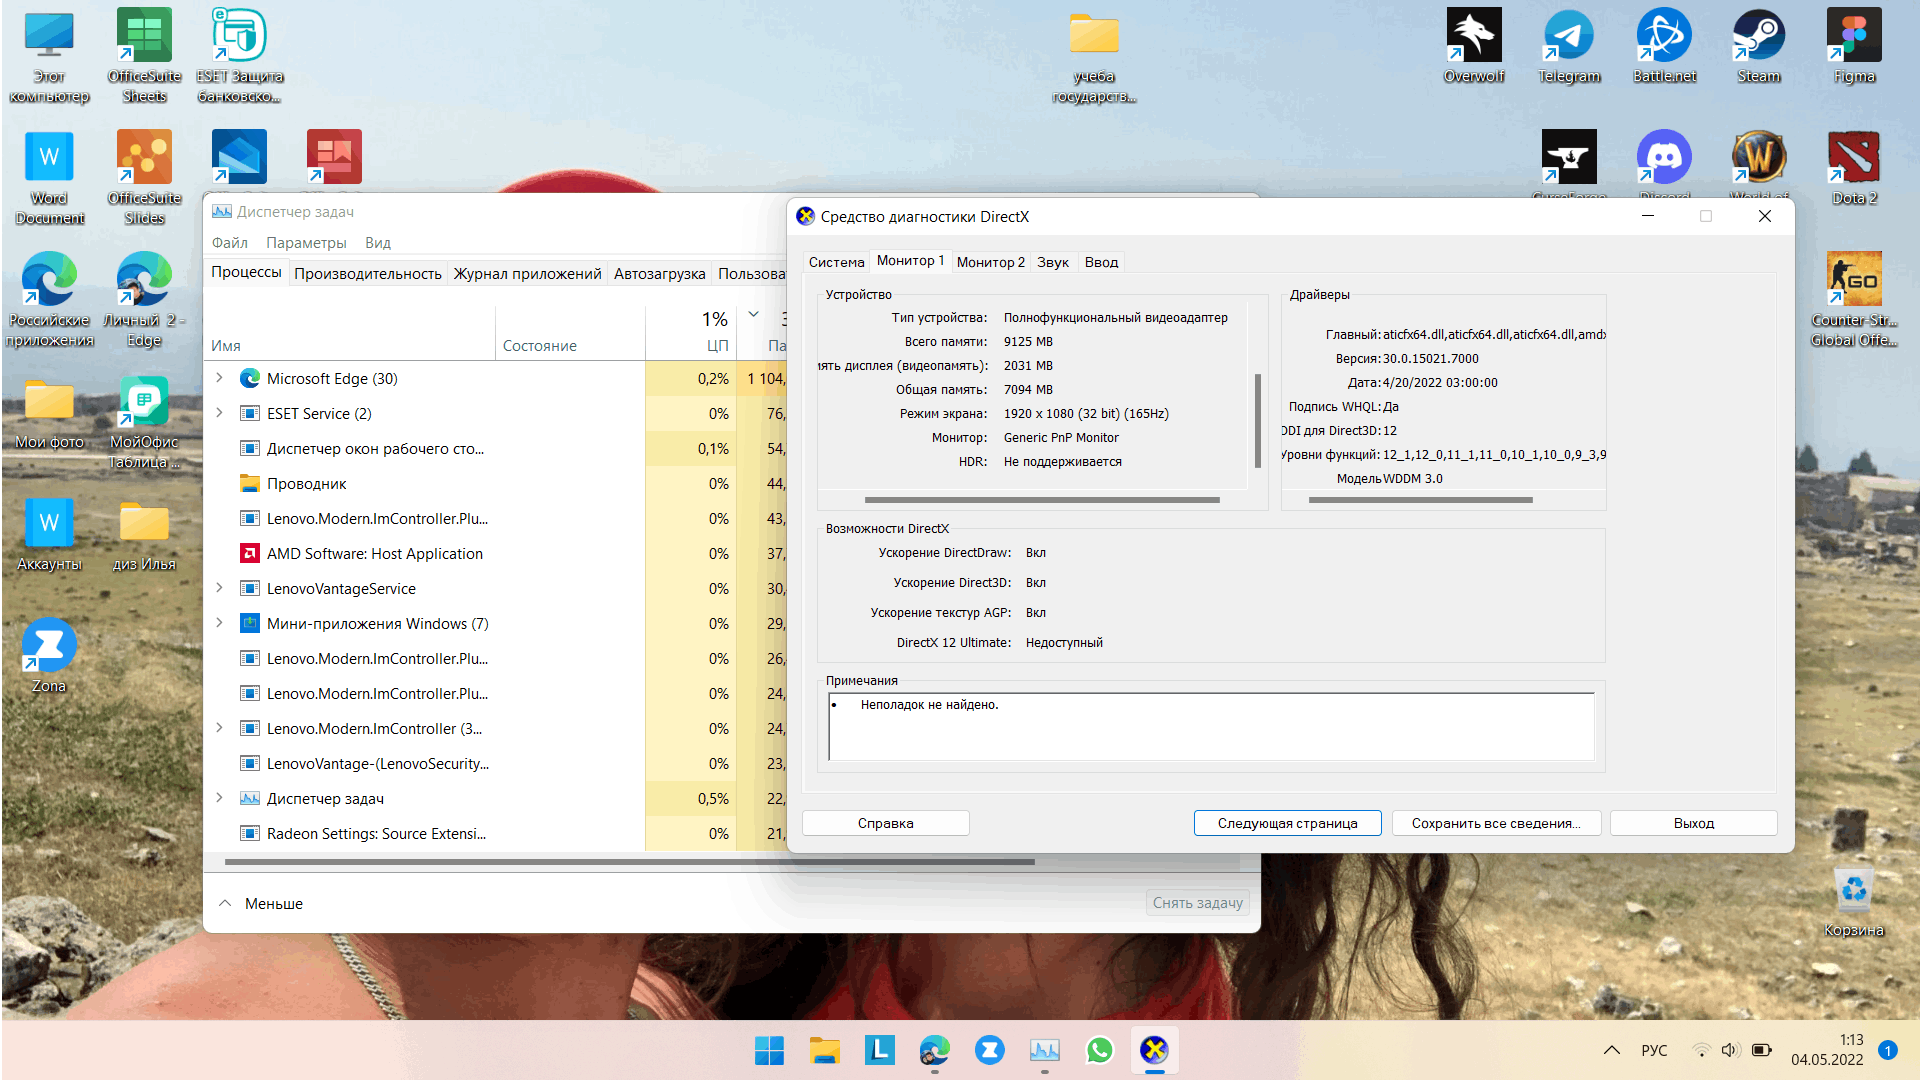Open the ESET Защита банковско... shortcut
1920x1080 pixels.
point(239,56)
